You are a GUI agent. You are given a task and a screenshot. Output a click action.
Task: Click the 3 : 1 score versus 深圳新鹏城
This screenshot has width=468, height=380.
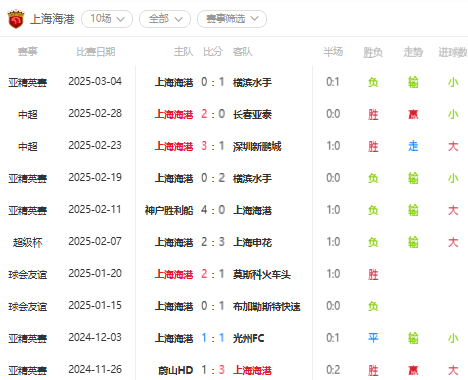click(x=213, y=146)
